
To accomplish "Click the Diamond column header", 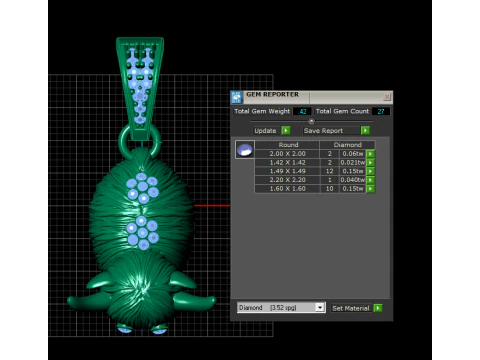I will tap(347, 145).
